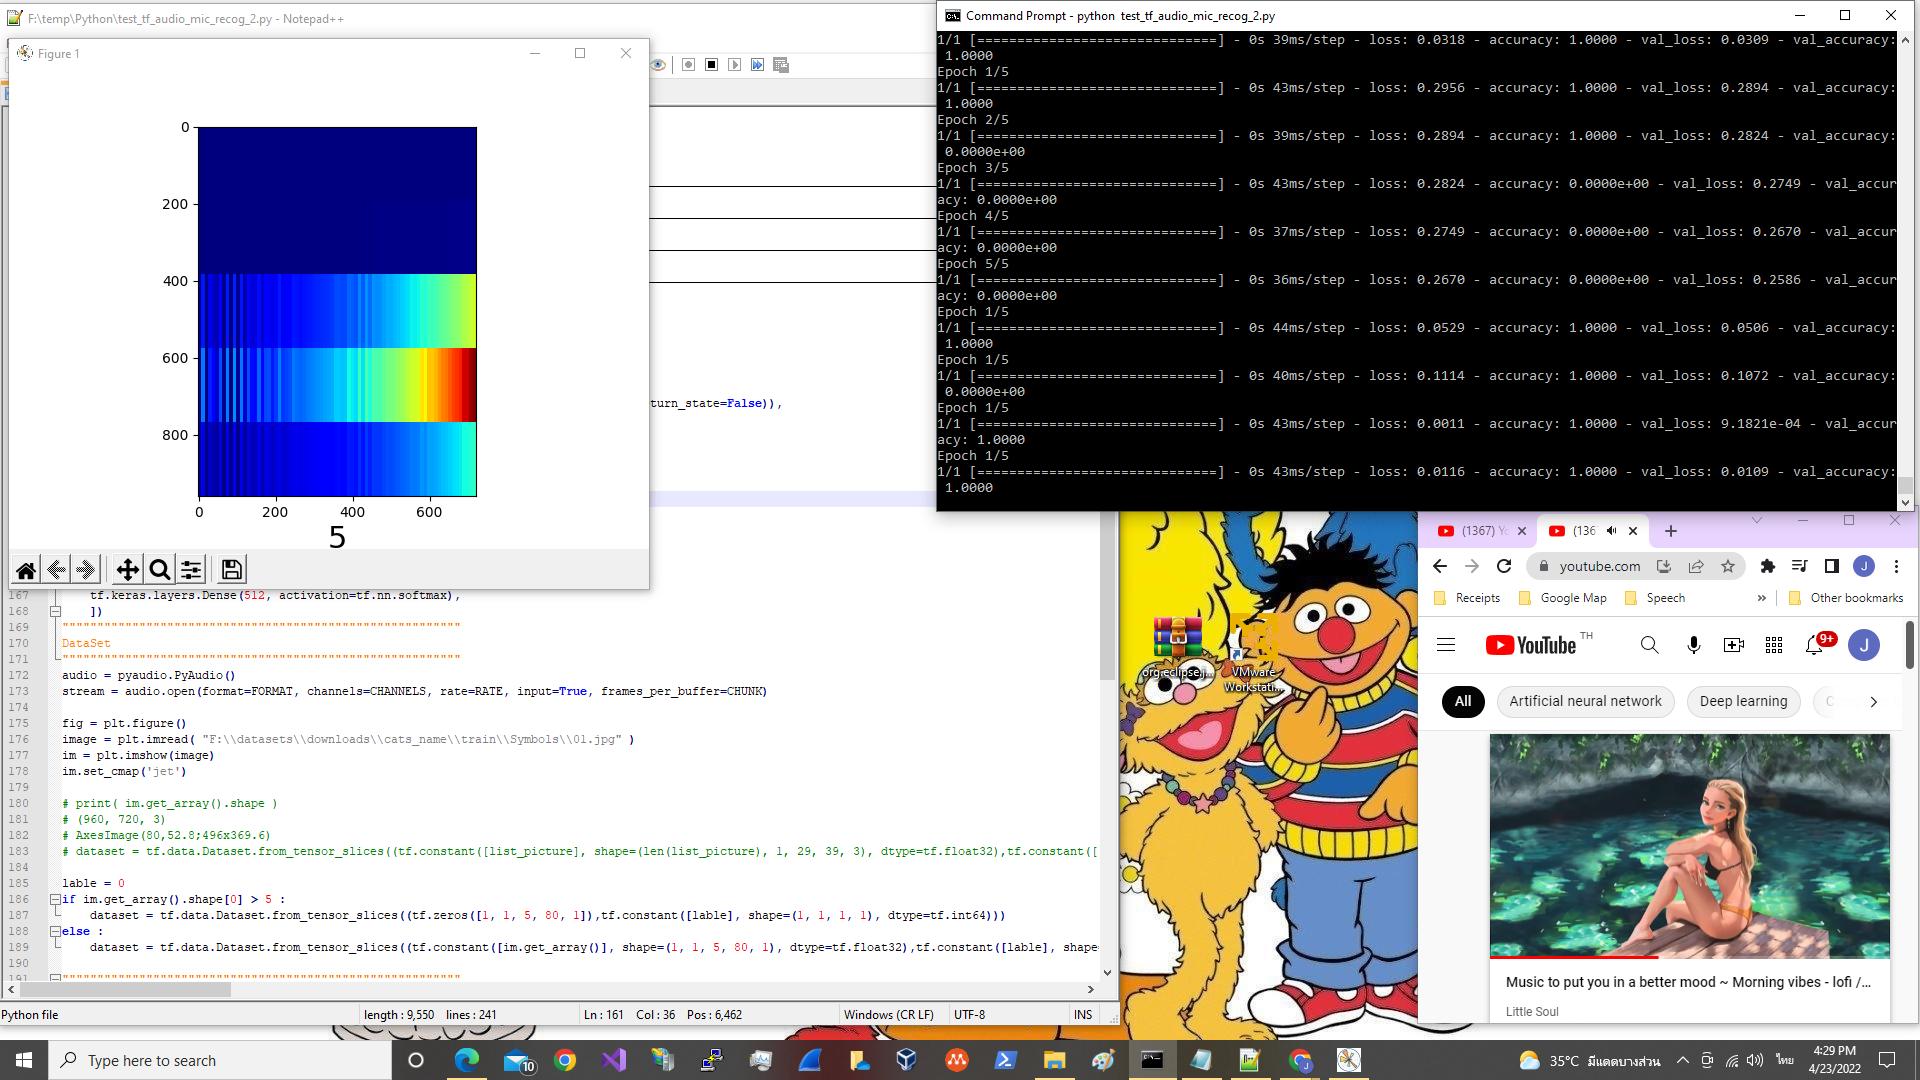Mute the playing YouTube tab speaker icon
This screenshot has width=1920, height=1080.
click(1611, 531)
